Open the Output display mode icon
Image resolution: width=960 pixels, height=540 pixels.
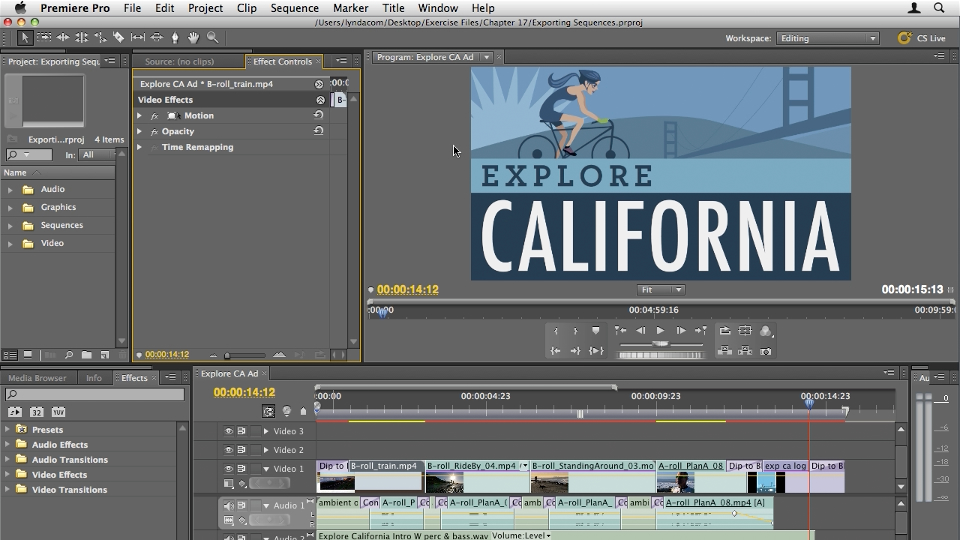(x=765, y=331)
